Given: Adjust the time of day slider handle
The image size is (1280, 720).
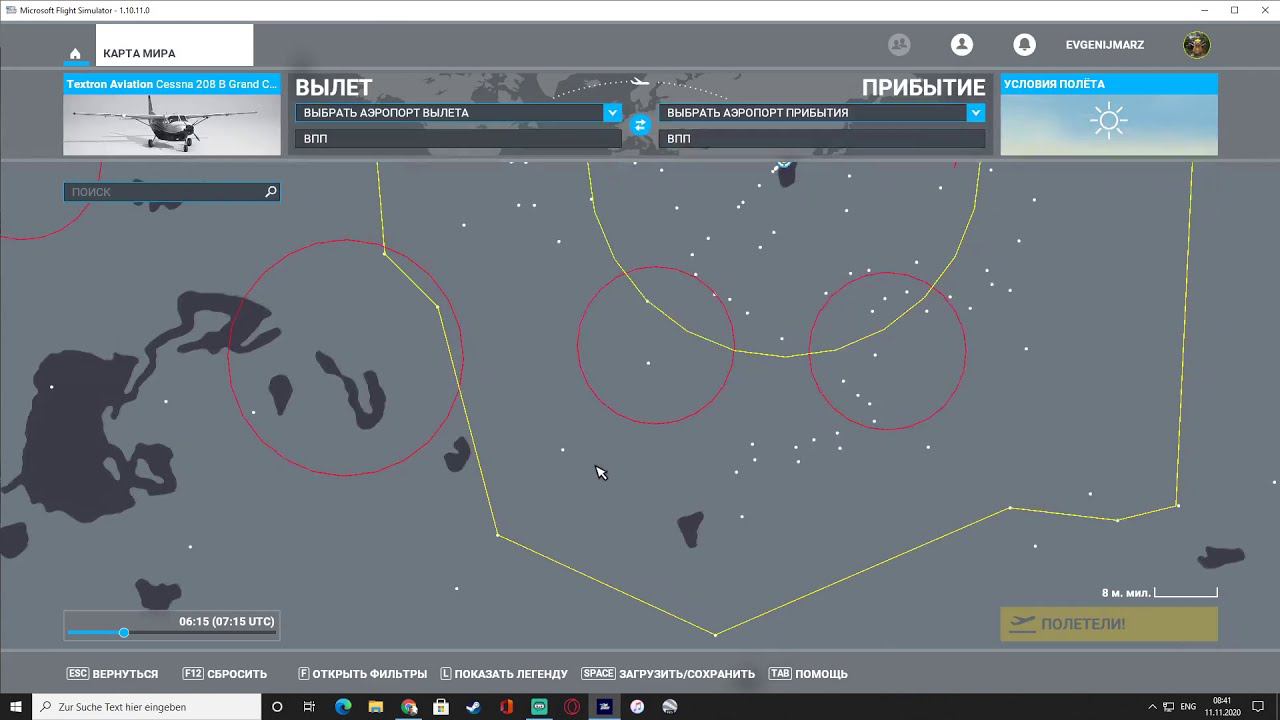Looking at the screenshot, I should (124, 633).
